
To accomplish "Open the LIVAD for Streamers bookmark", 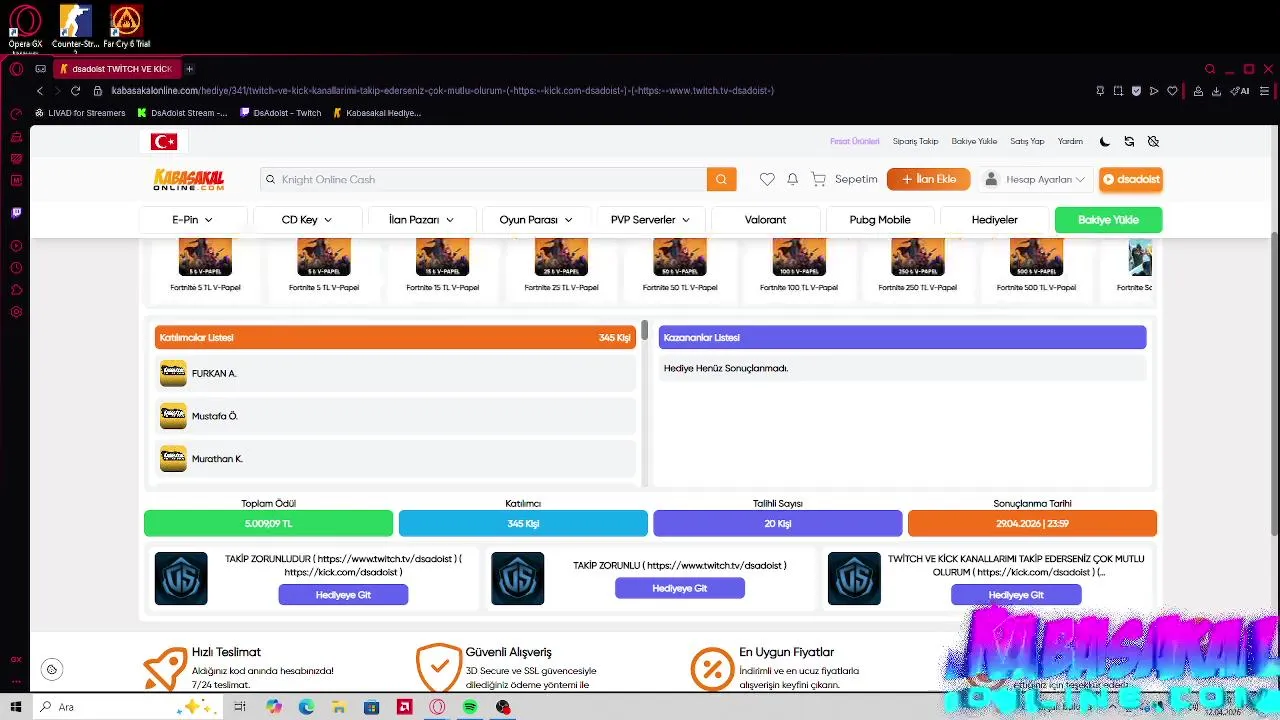I will [x=80, y=113].
